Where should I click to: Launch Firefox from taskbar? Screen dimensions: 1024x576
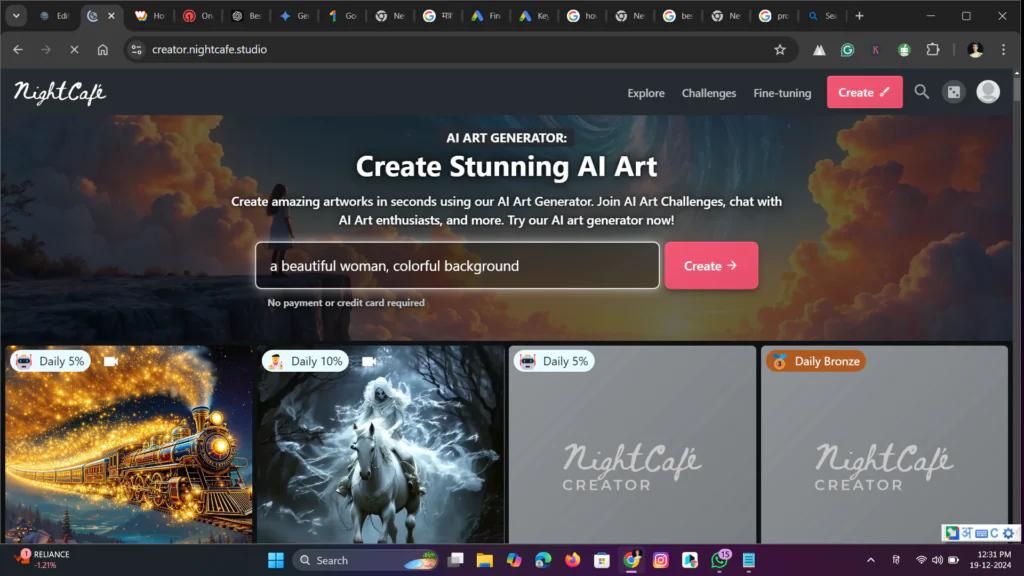[x=573, y=560]
